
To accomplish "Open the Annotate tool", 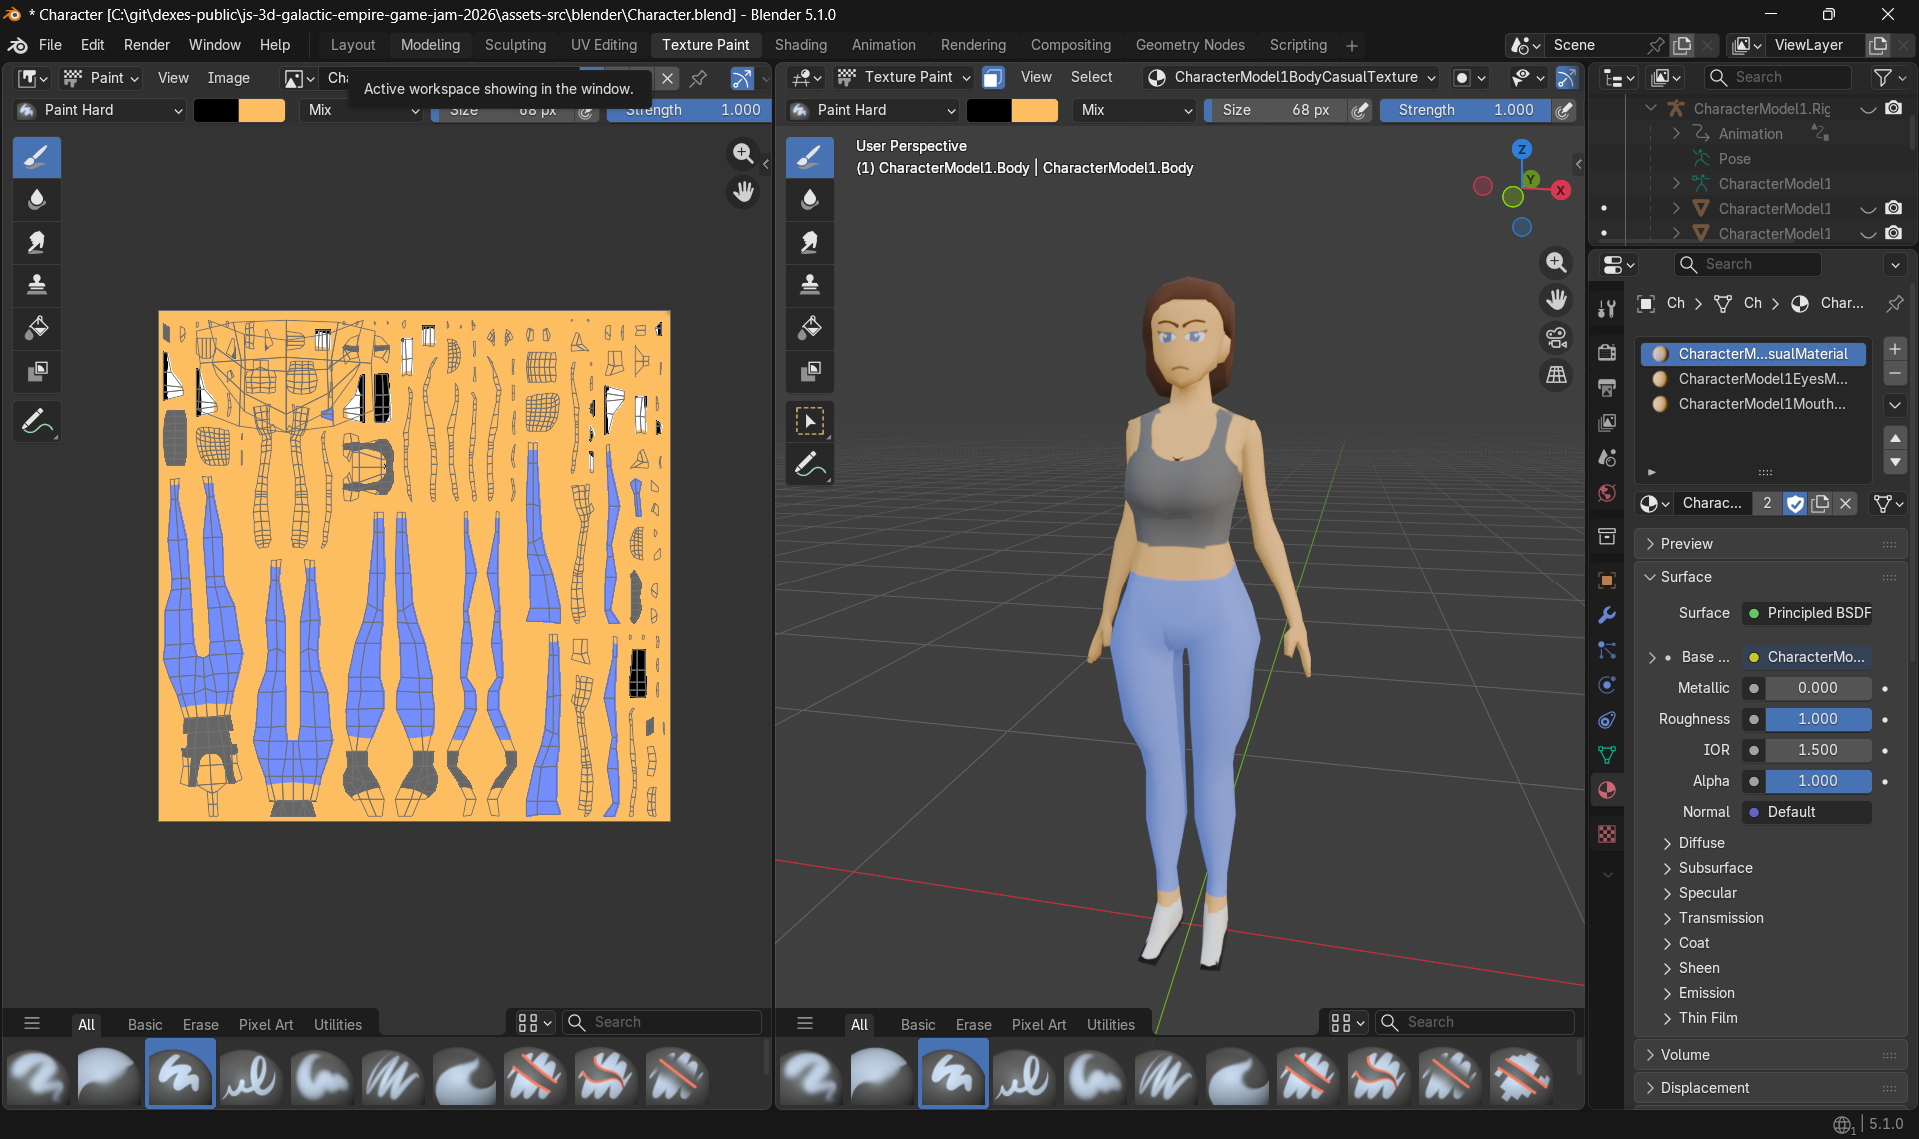I will tap(37, 421).
